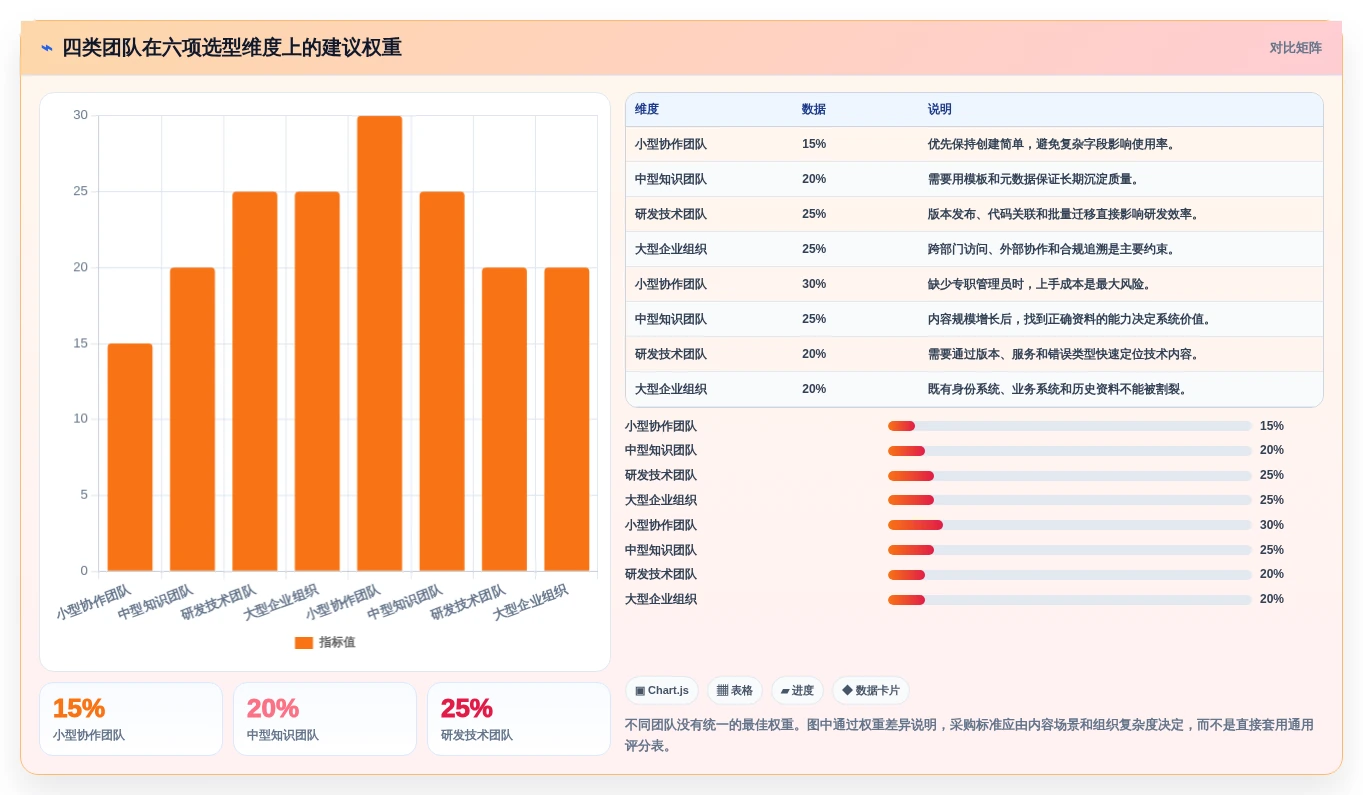Click the 说明 table column header
1363x795 pixels.
point(1121,110)
